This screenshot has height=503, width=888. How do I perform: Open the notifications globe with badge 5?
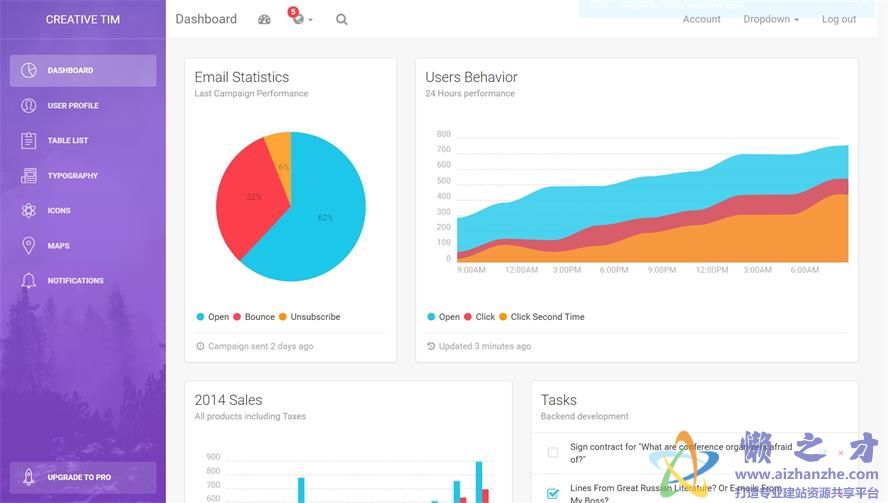point(298,19)
